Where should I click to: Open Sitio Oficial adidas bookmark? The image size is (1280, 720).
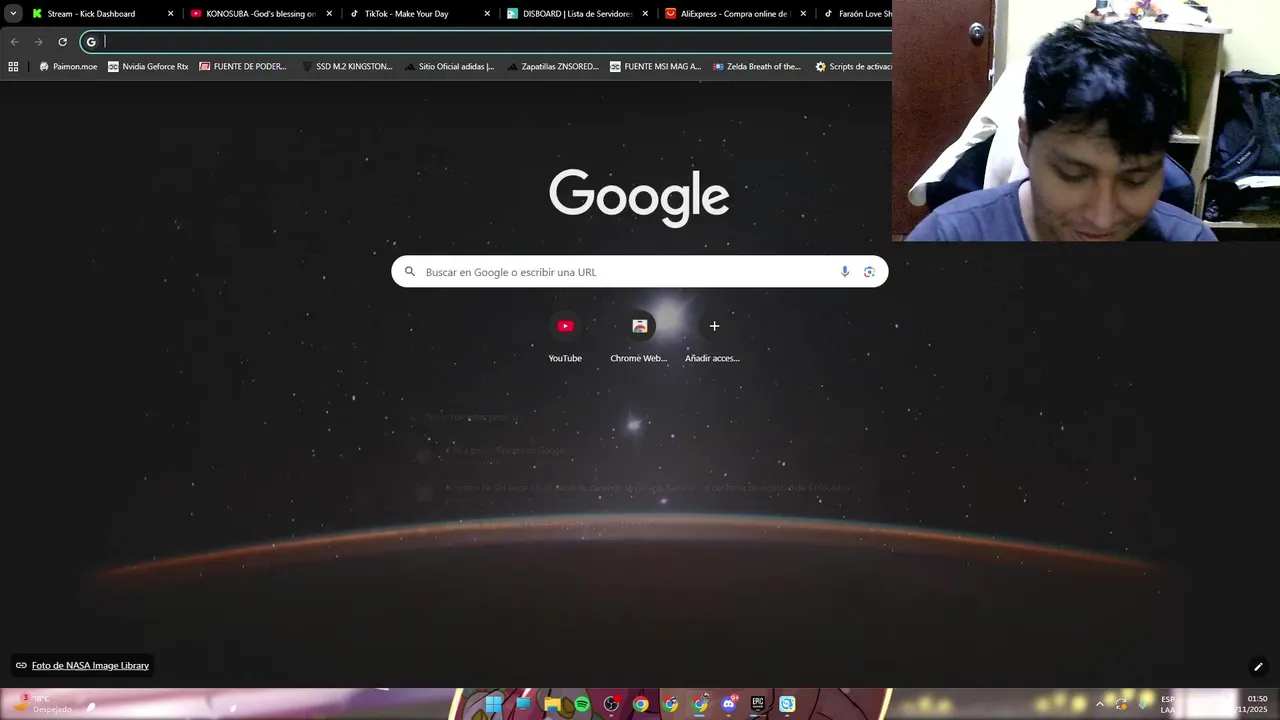click(x=450, y=67)
